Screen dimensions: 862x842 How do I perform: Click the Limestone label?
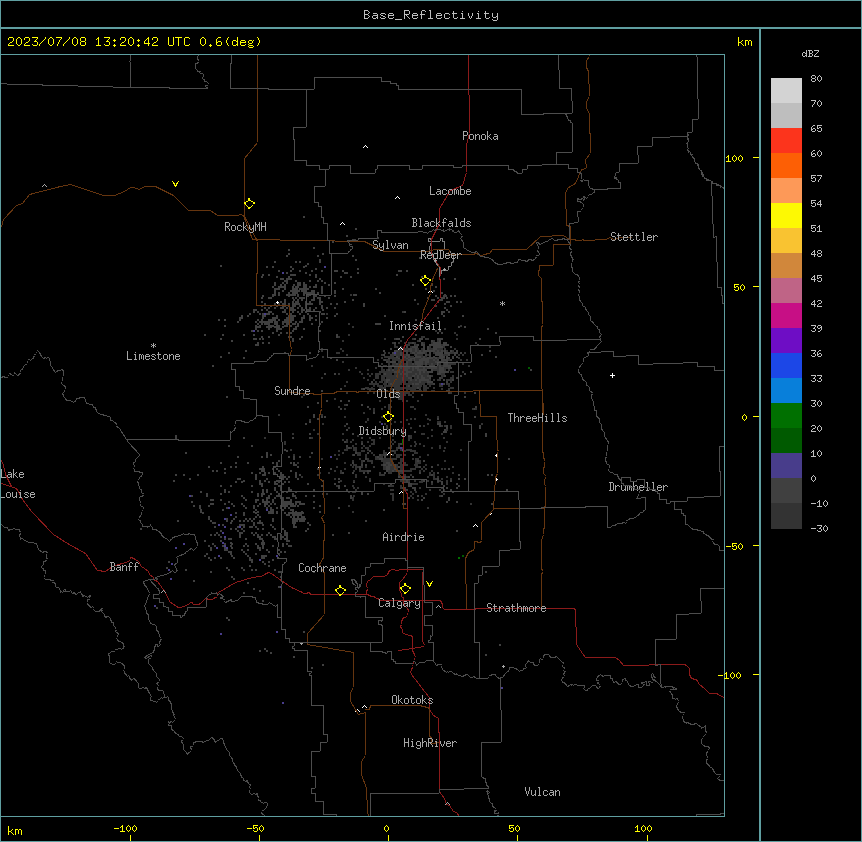153,356
